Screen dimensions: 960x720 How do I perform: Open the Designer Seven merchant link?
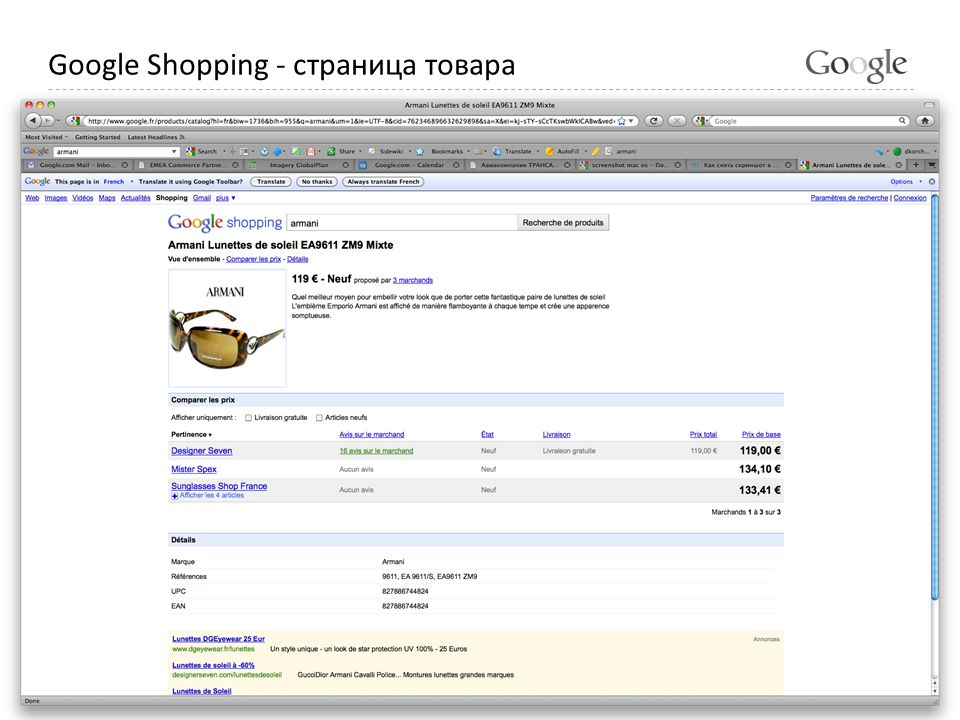(x=201, y=451)
